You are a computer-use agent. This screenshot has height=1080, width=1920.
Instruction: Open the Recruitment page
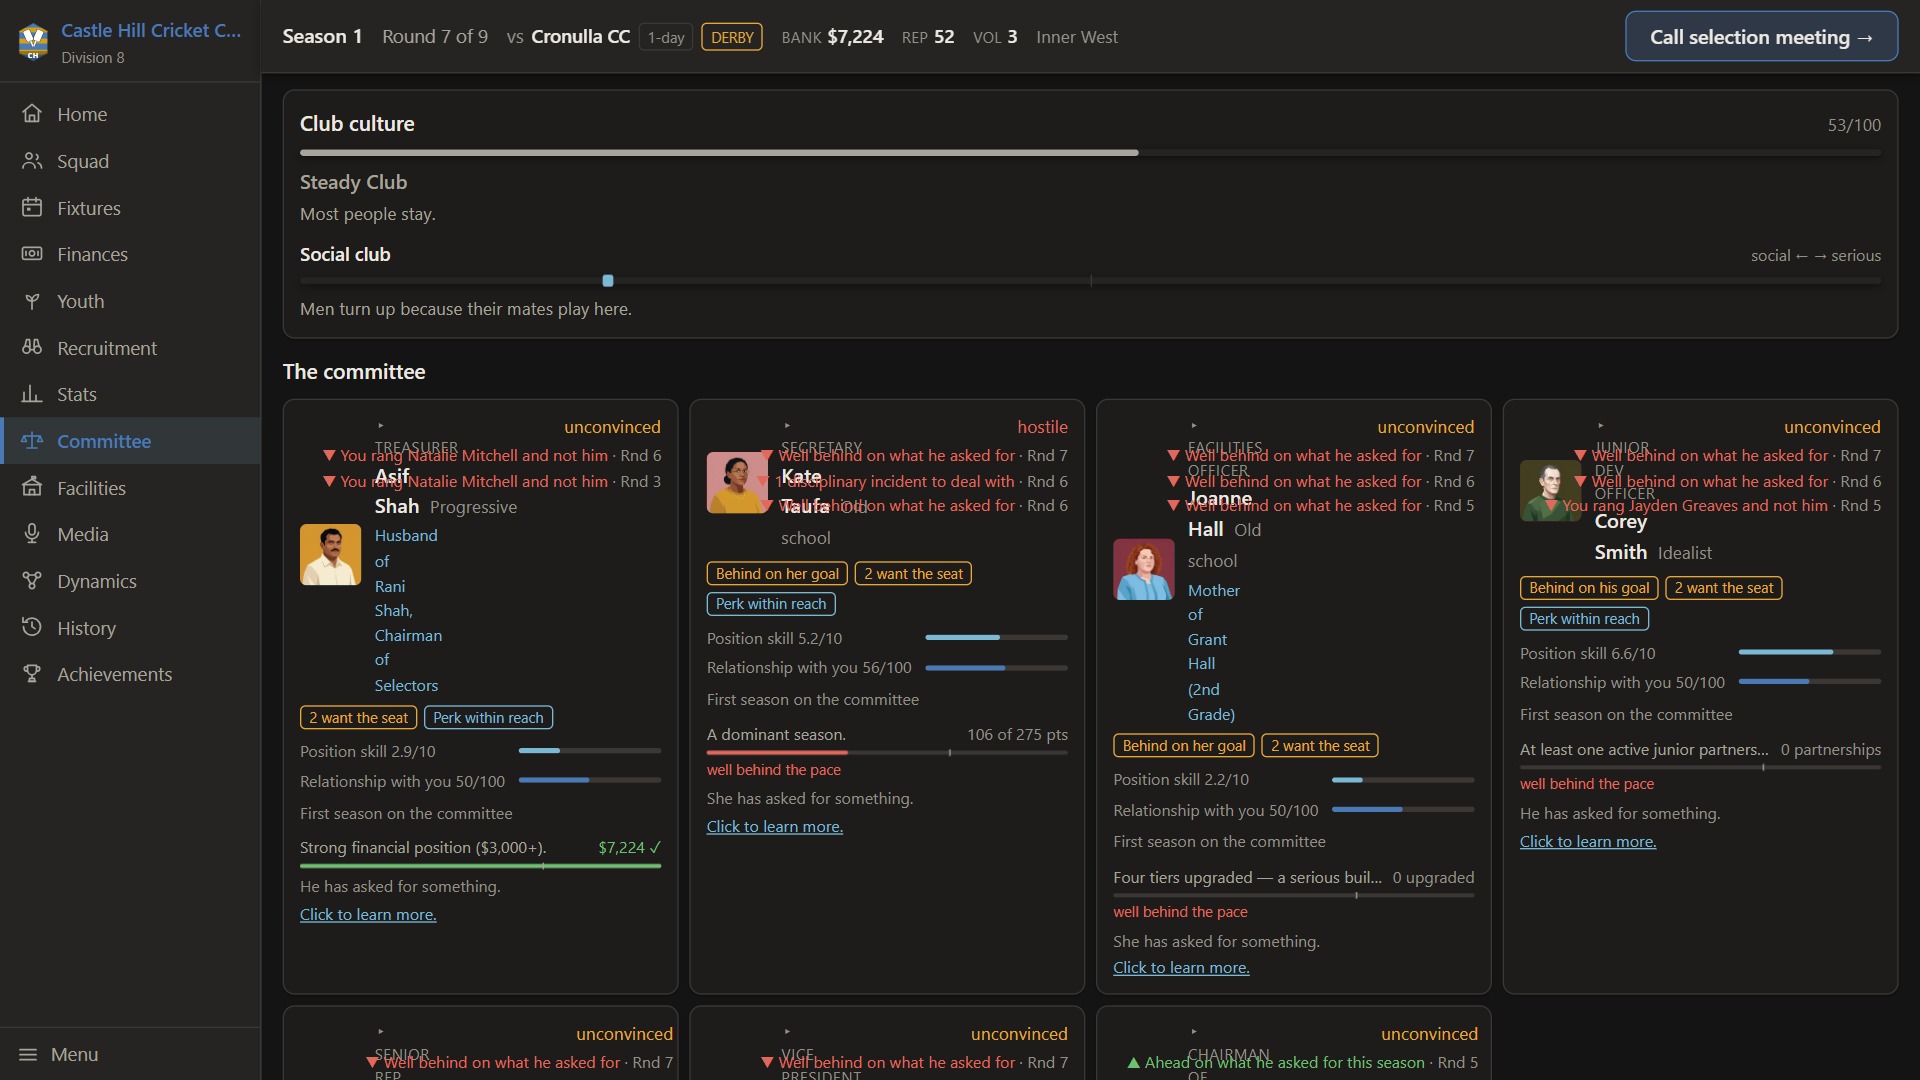[130, 348]
